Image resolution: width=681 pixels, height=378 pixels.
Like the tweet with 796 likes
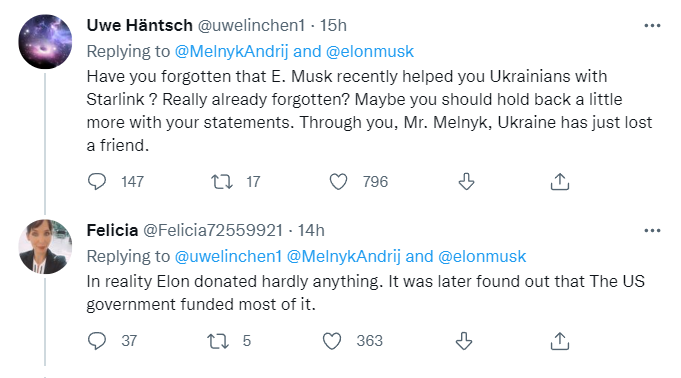coord(338,182)
